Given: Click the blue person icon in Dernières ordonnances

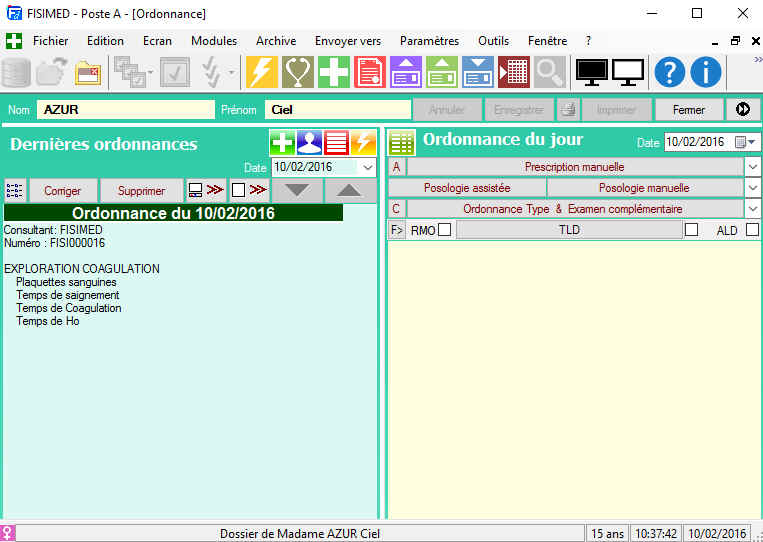Looking at the screenshot, I should point(310,143).
